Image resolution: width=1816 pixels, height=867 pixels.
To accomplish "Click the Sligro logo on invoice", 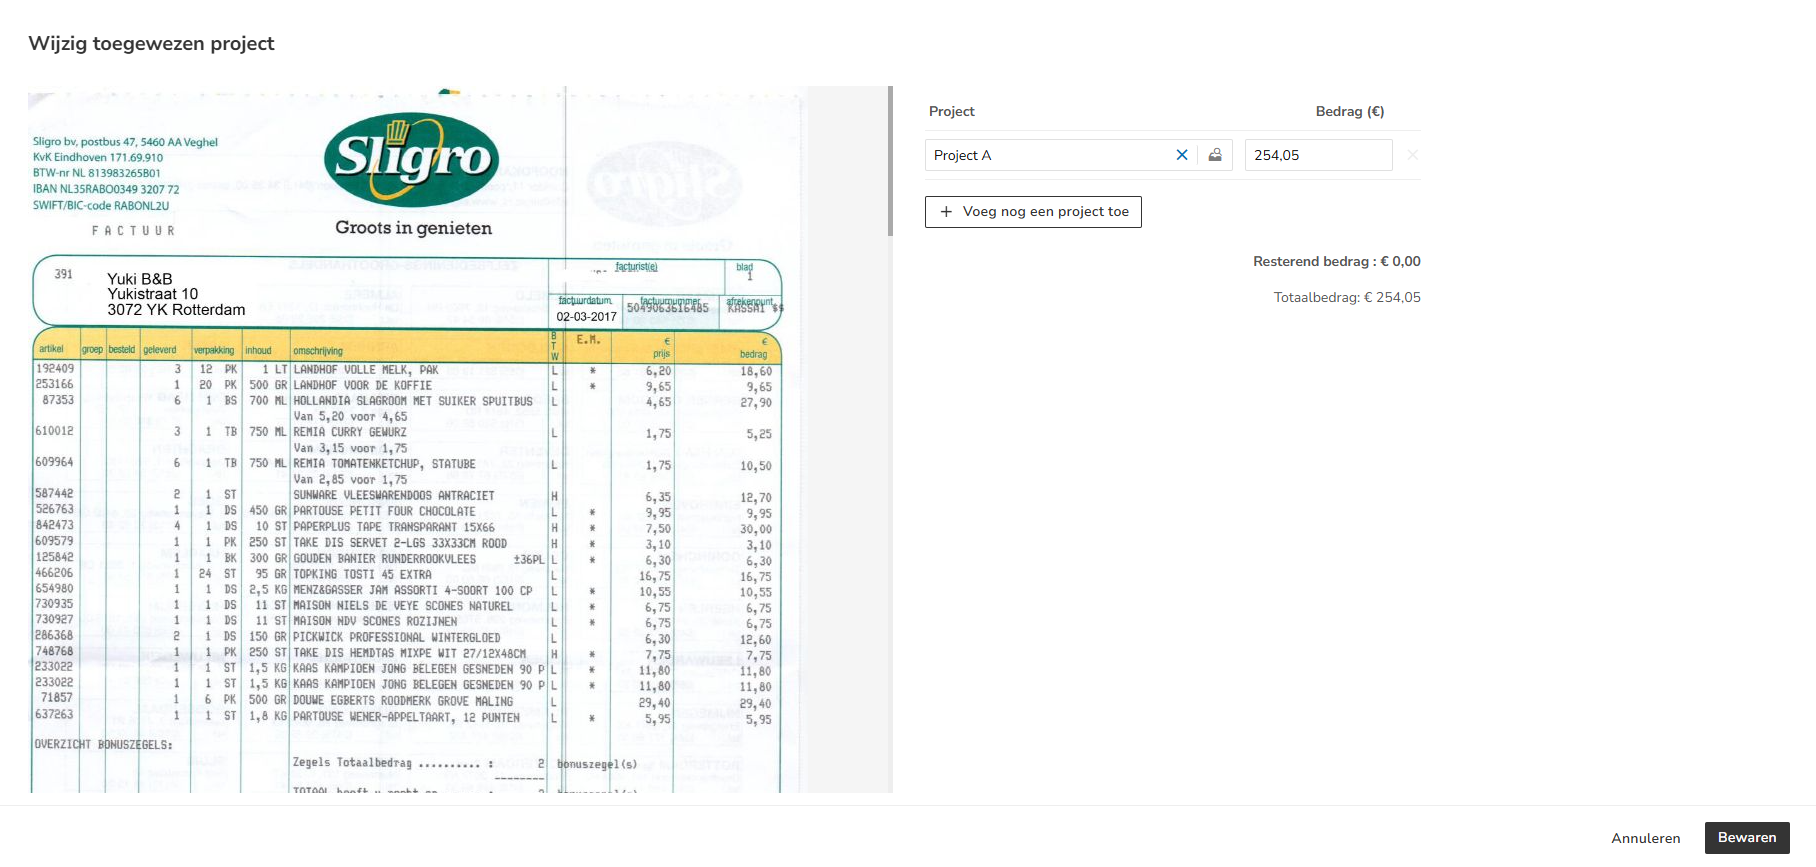I will [411, 158].
